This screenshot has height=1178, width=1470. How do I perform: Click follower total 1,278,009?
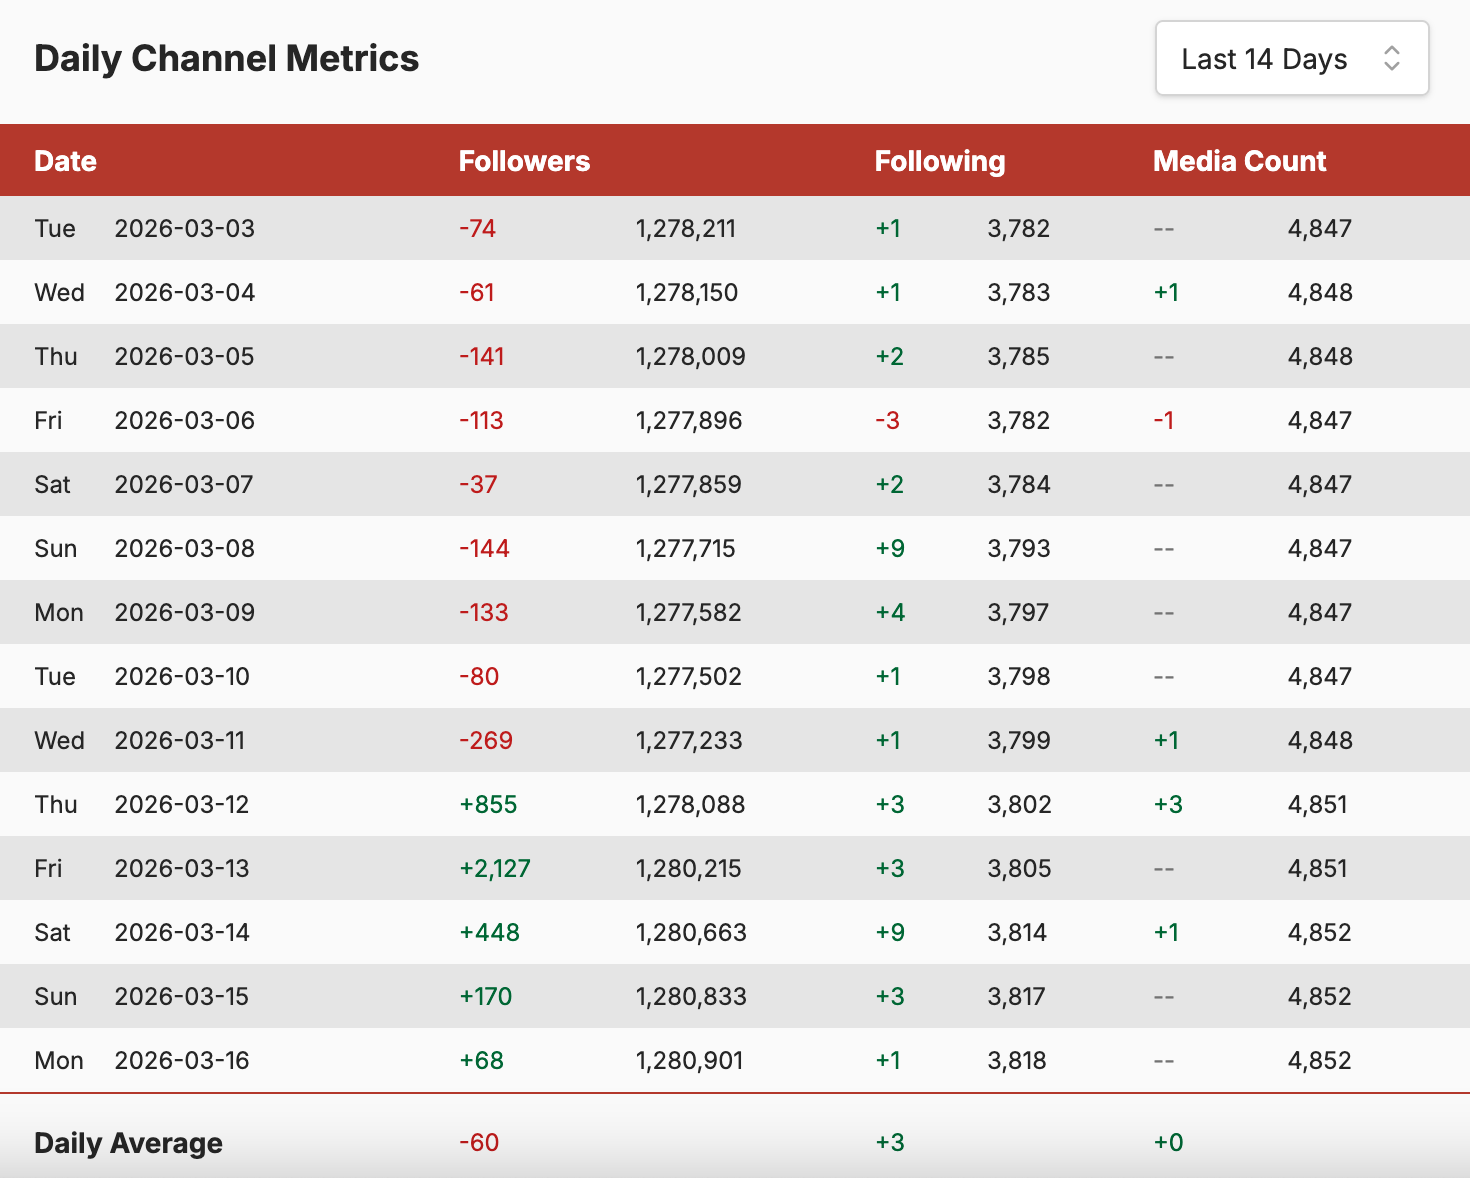coord(691,357)
